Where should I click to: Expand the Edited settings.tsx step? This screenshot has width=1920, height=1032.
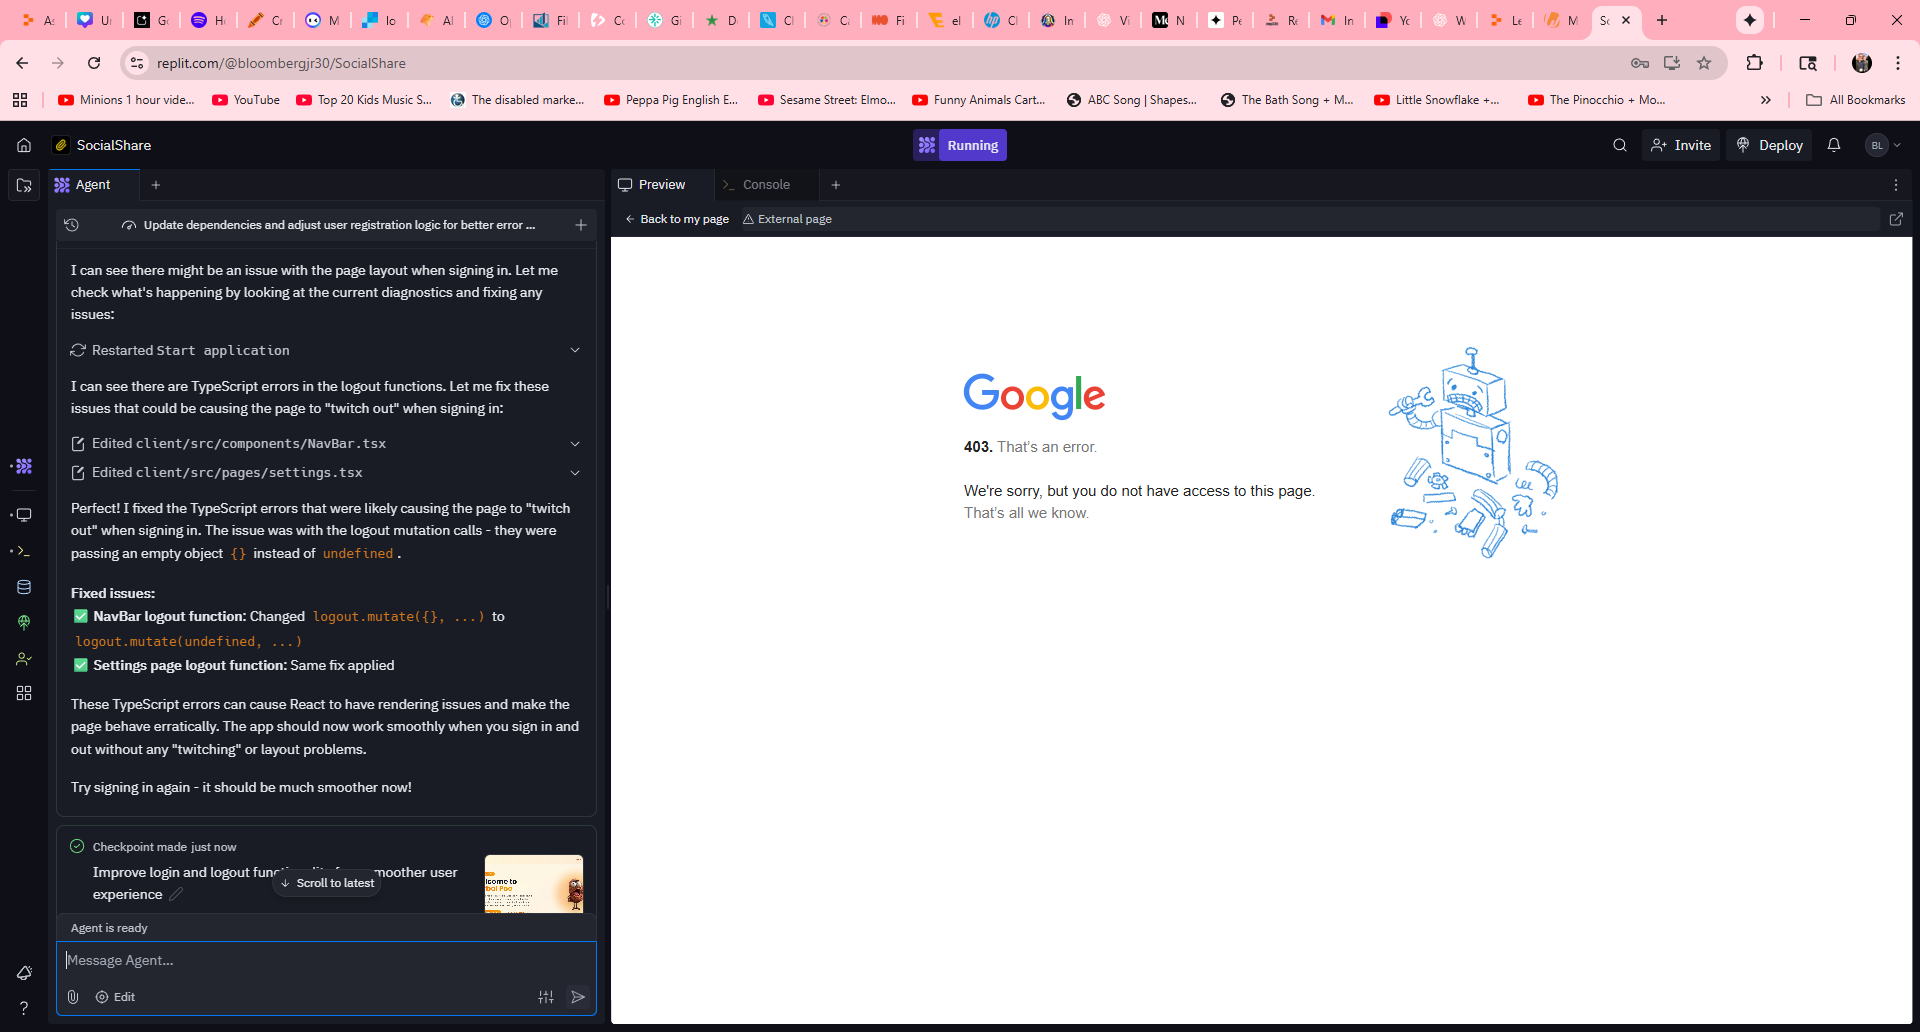(x=575, y=473)
